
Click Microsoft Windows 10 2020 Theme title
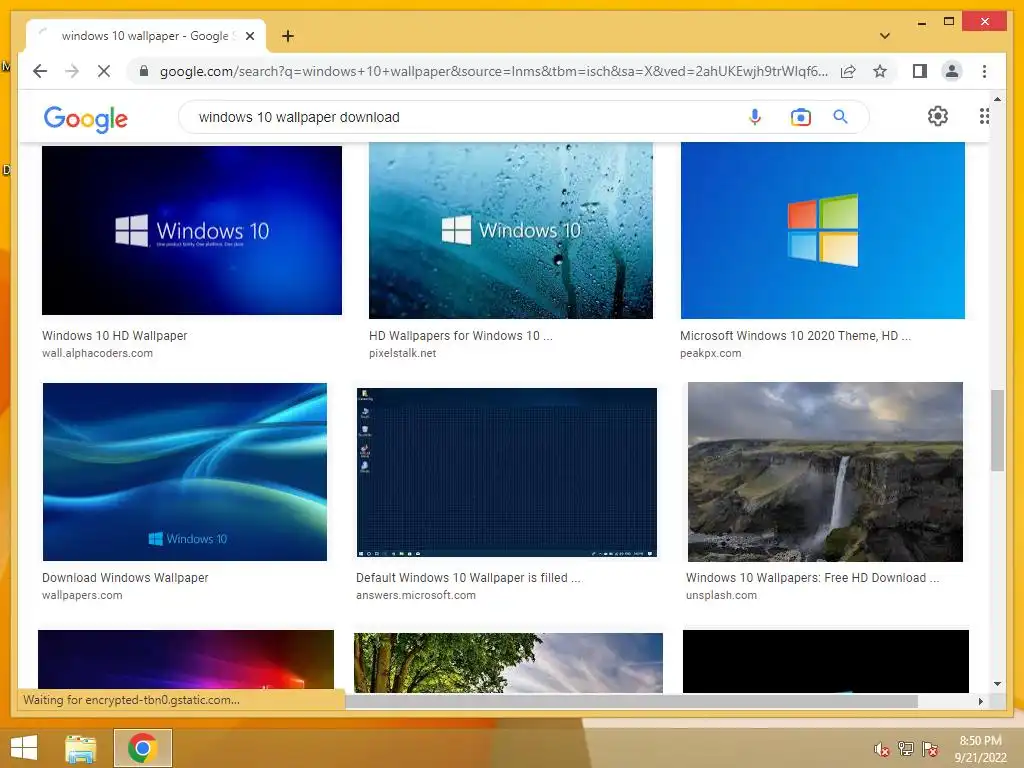click(x=795, y=336)
